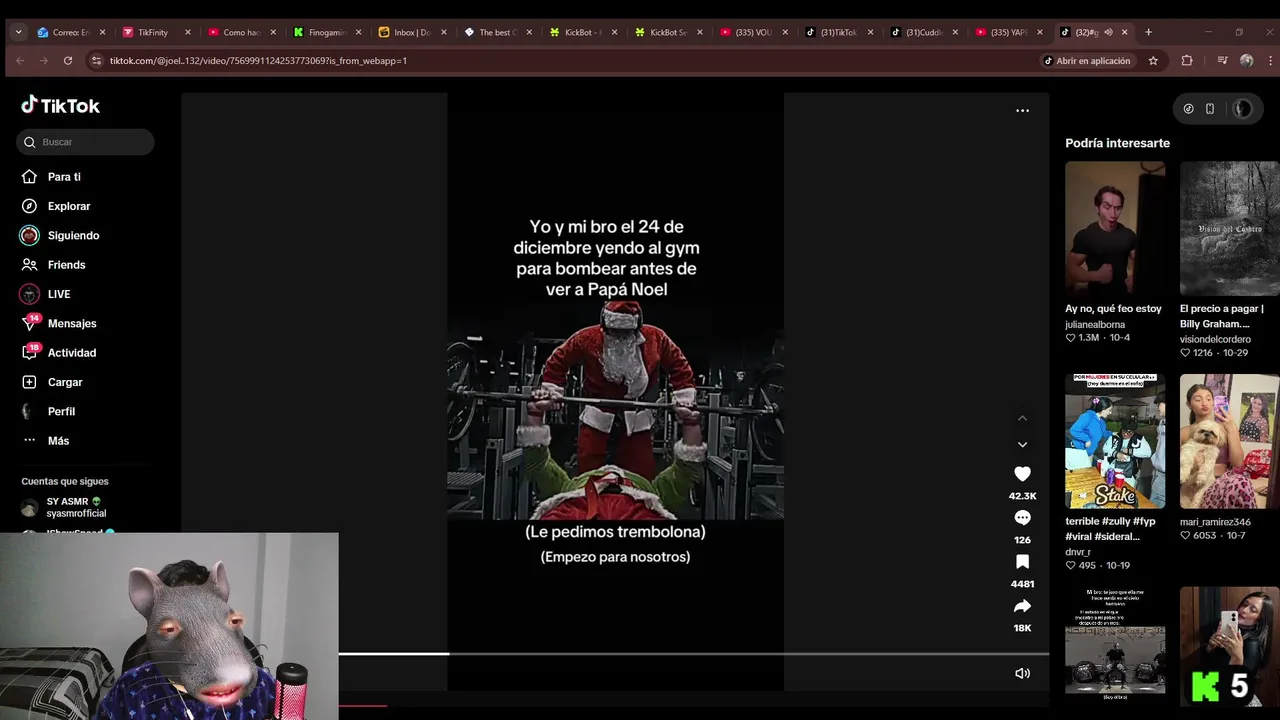Expand the Más menu
Viewport: 1280px width, 720px height.
tap(58, 441)
